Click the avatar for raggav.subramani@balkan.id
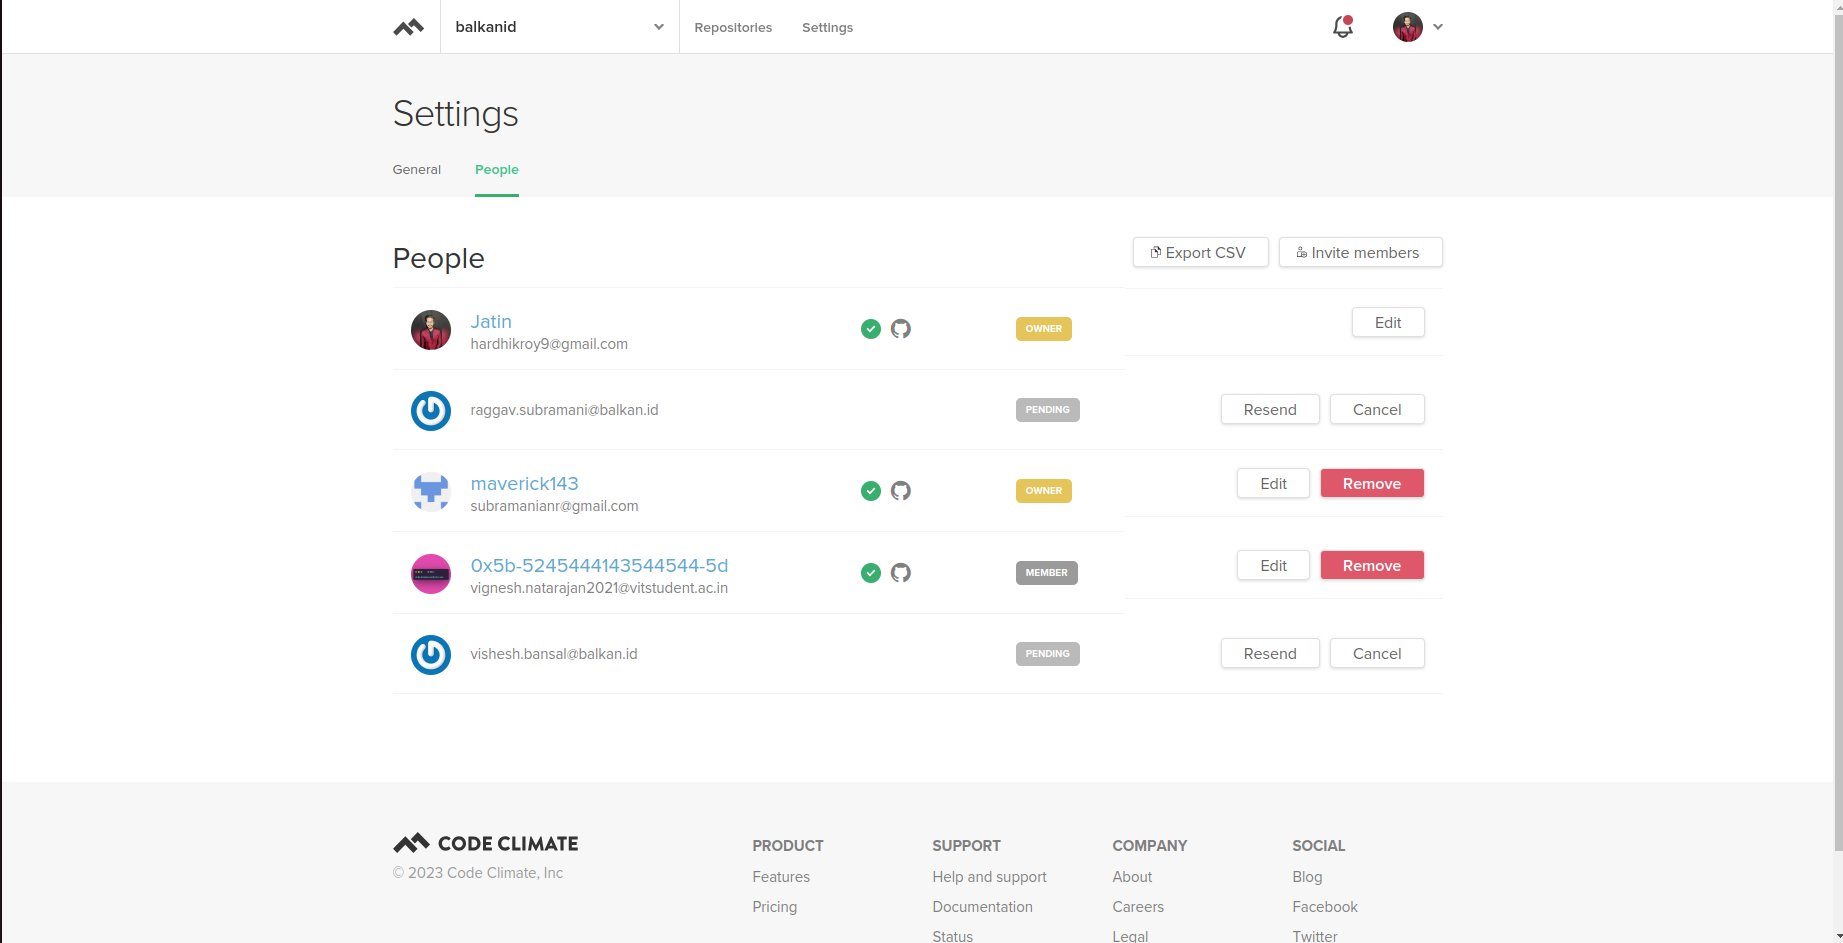Viewport: 1843px width, 943px height. [x=431, y=411]
